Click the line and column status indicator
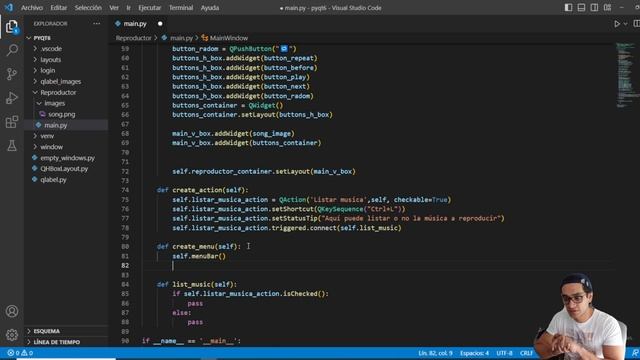 [435, 353]
